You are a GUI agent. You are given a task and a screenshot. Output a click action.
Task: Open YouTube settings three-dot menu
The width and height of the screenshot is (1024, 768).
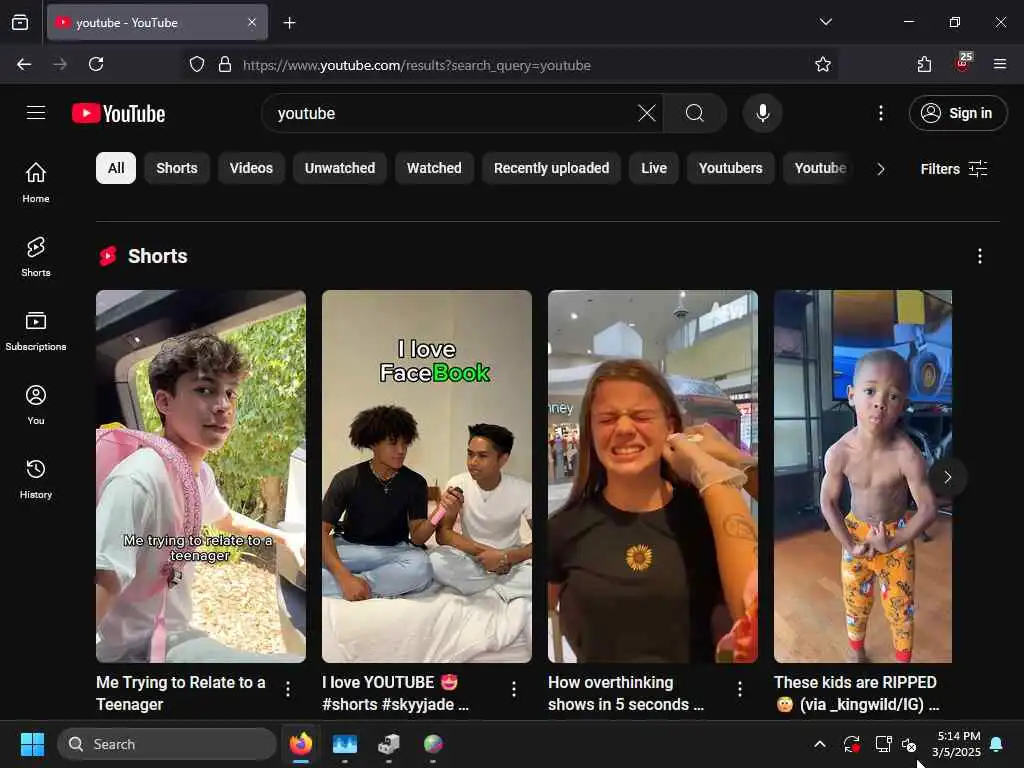tap(880, 113)
